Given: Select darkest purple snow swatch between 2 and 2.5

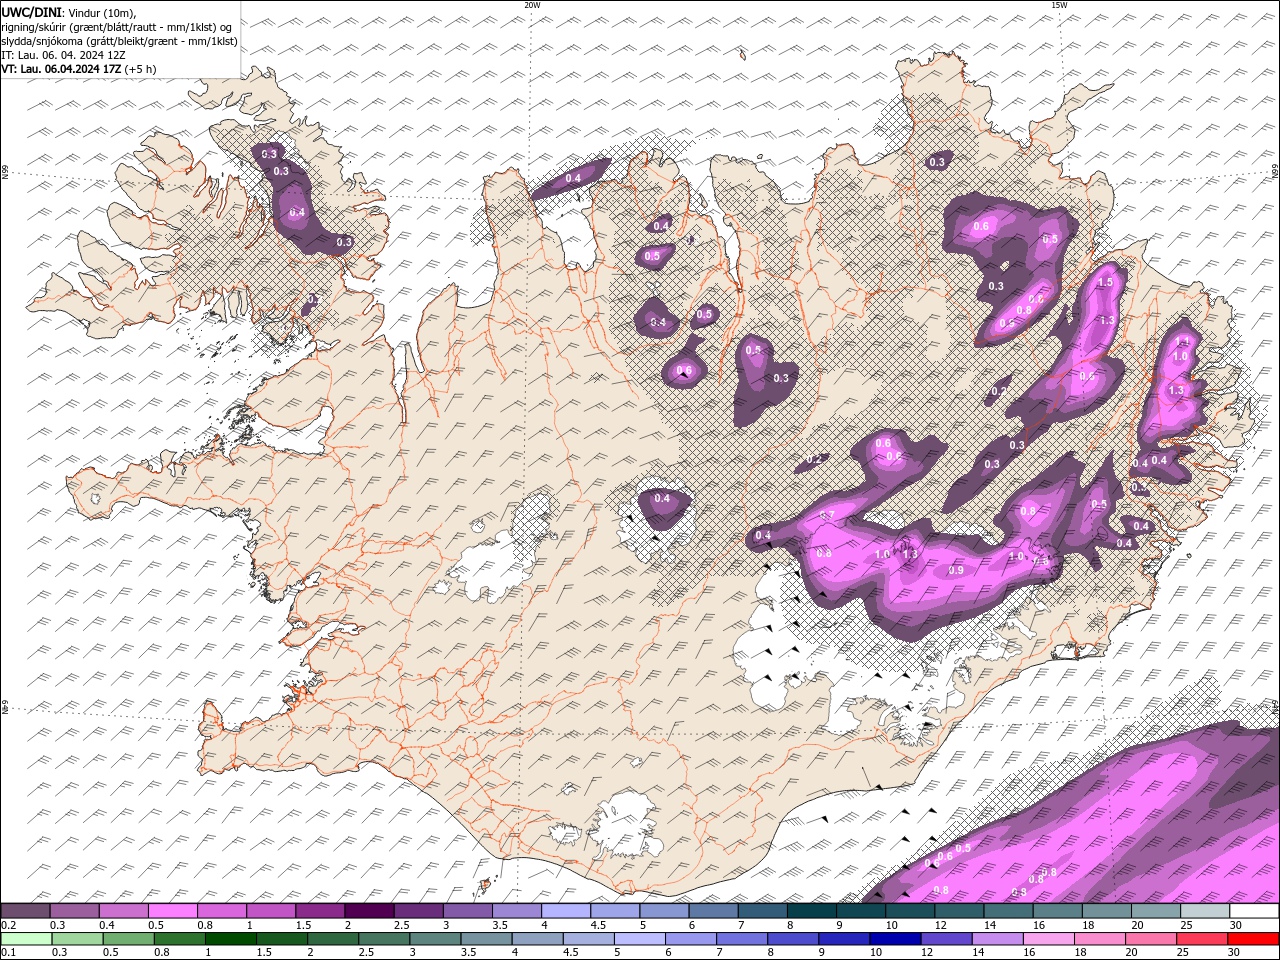Looking at the screenshot, I should point(368,911).
